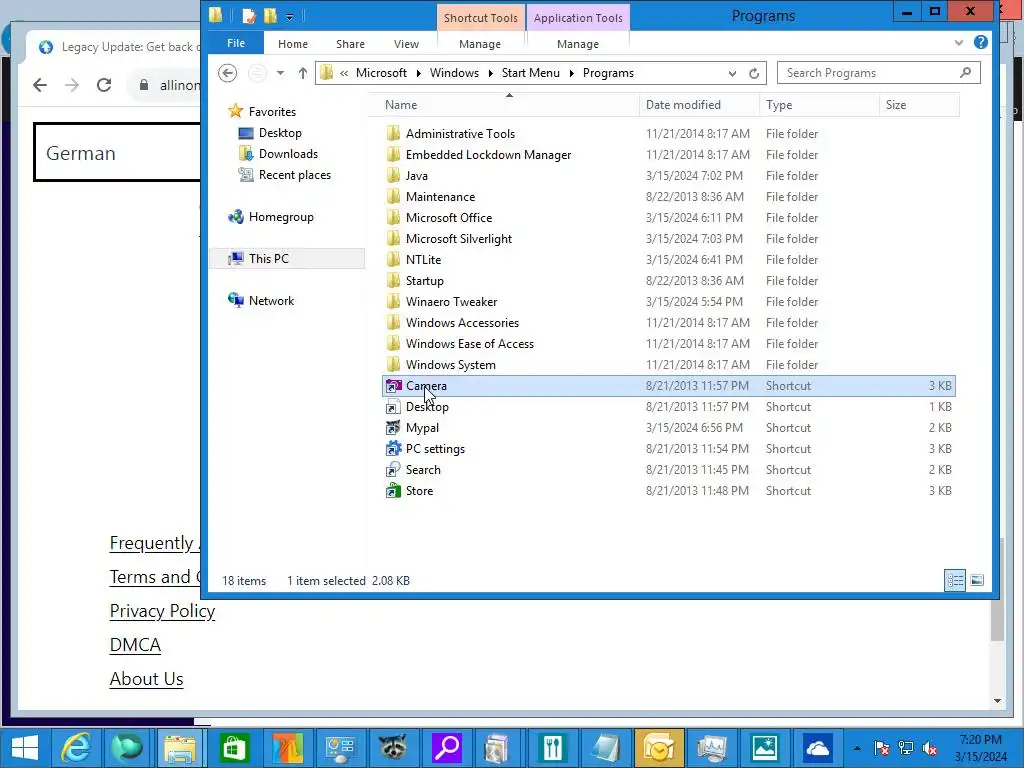This screenshot has height=768, width=1024.
Task: Open the Outlook taskbar icon
Action: (658, 748)
